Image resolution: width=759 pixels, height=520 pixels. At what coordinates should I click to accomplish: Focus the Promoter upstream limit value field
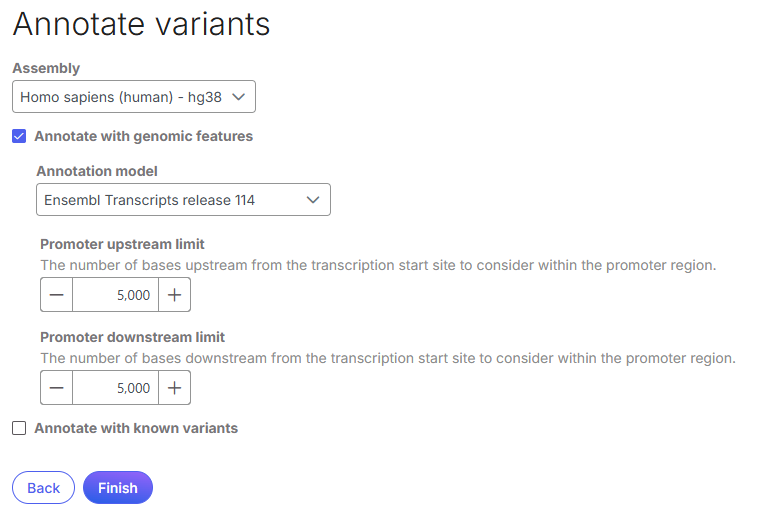point(115,295)
